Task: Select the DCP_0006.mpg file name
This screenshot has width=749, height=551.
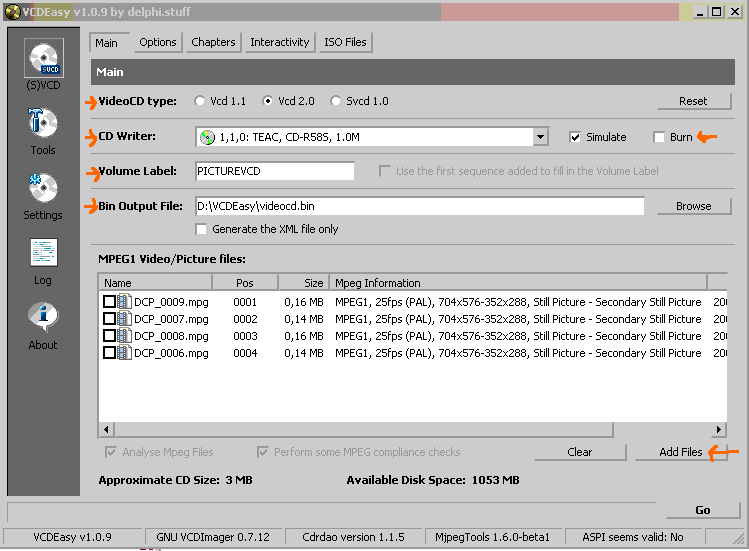Action: tap(171, 353)
